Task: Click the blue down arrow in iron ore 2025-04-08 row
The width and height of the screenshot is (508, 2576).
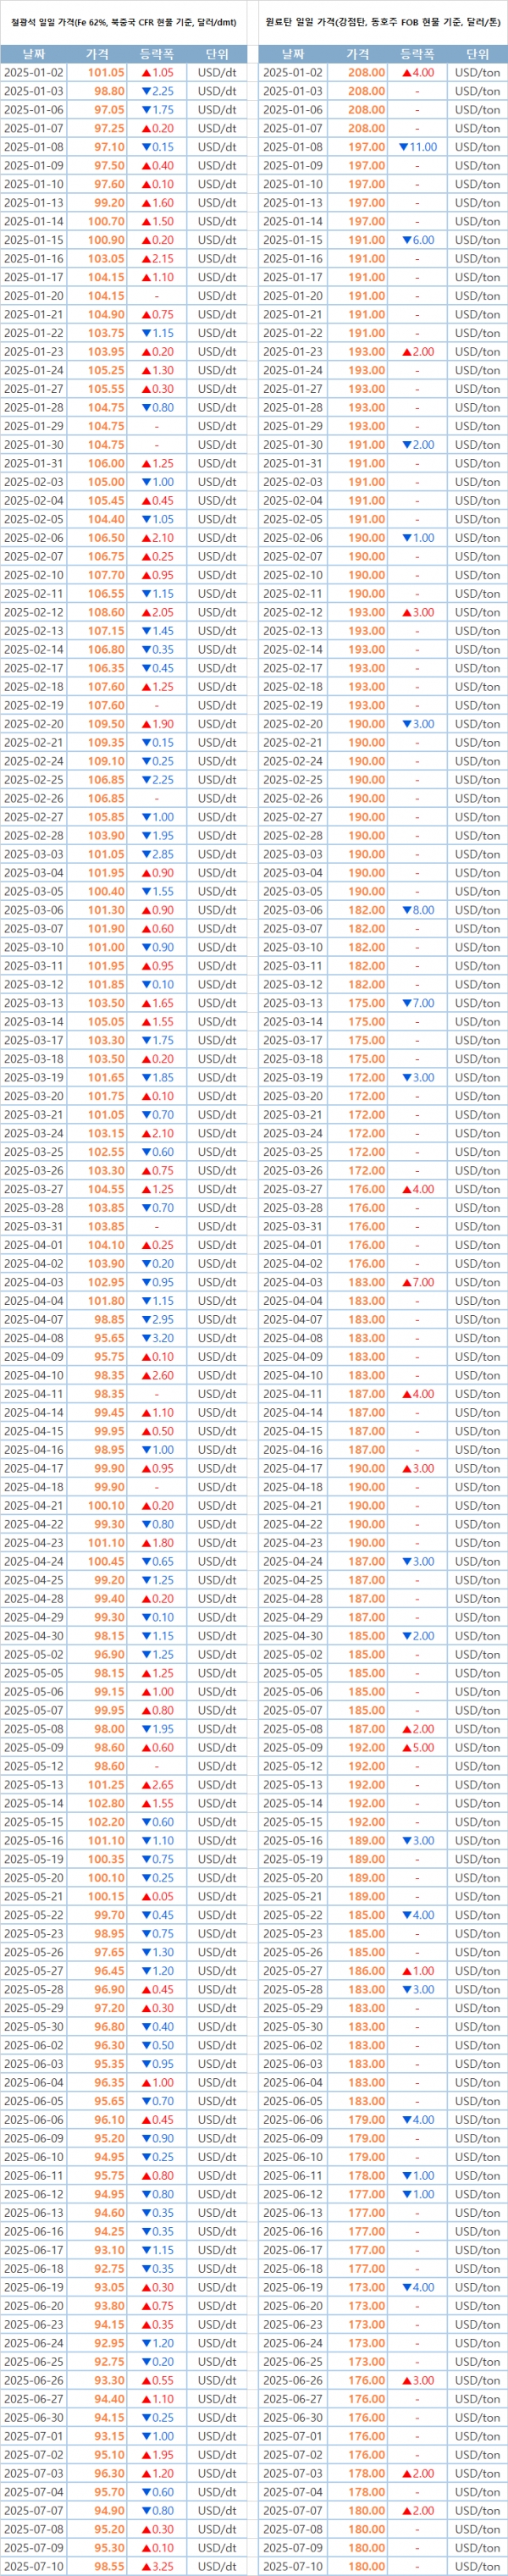Action: [146, 1338]
